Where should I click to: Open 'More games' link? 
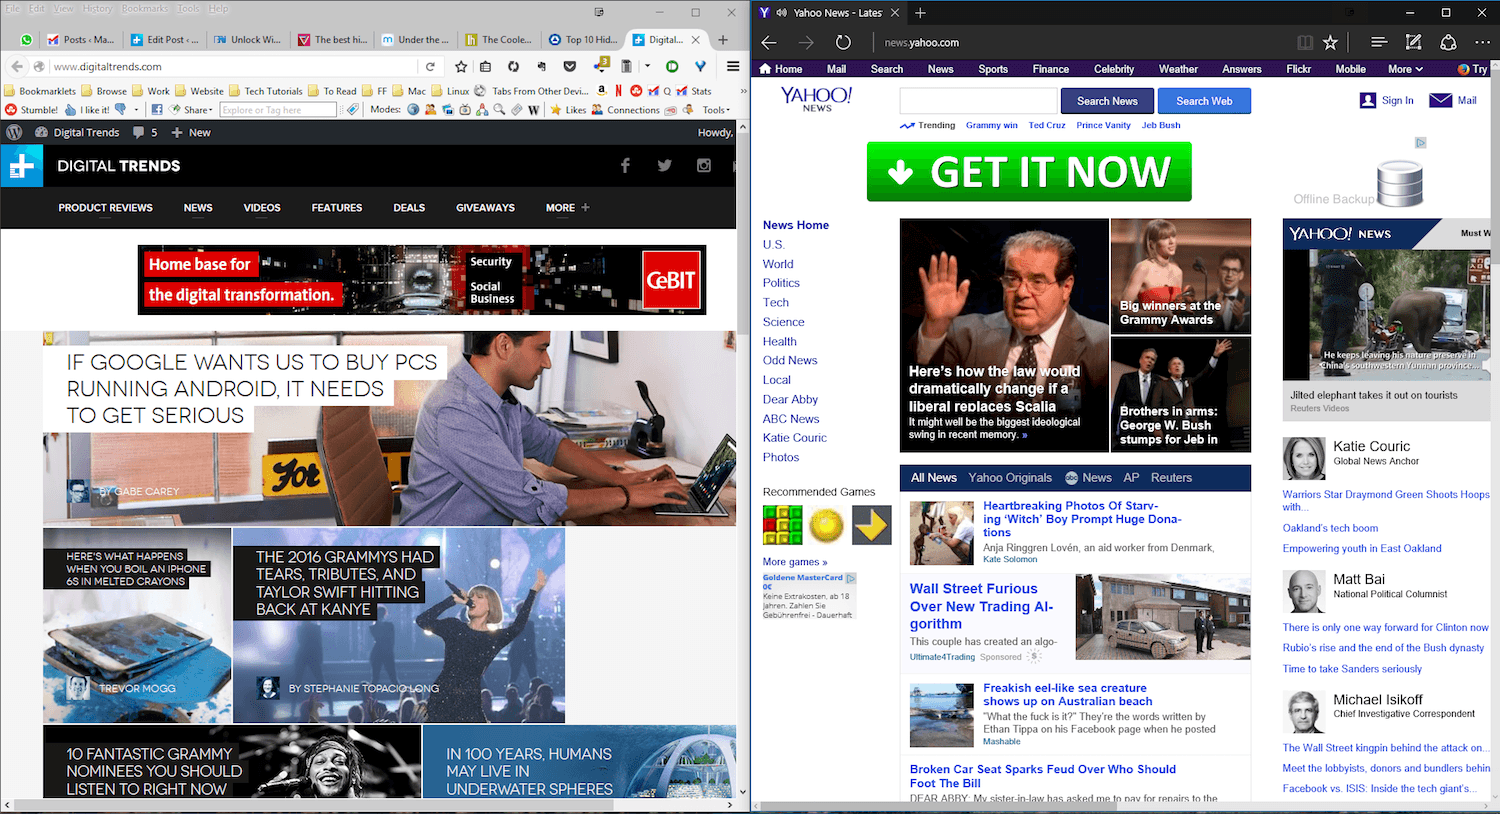click(x=795, y=562)
